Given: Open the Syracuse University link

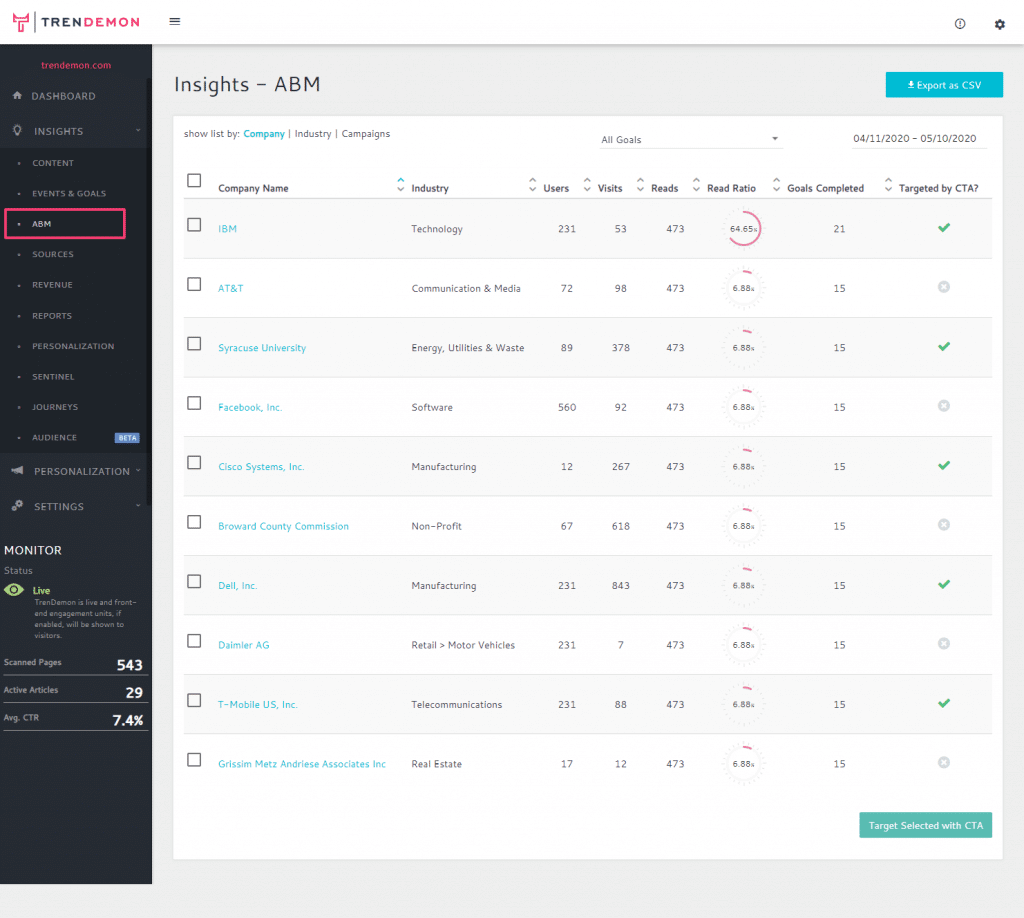Looking at the screenshot, I should 262,348.
